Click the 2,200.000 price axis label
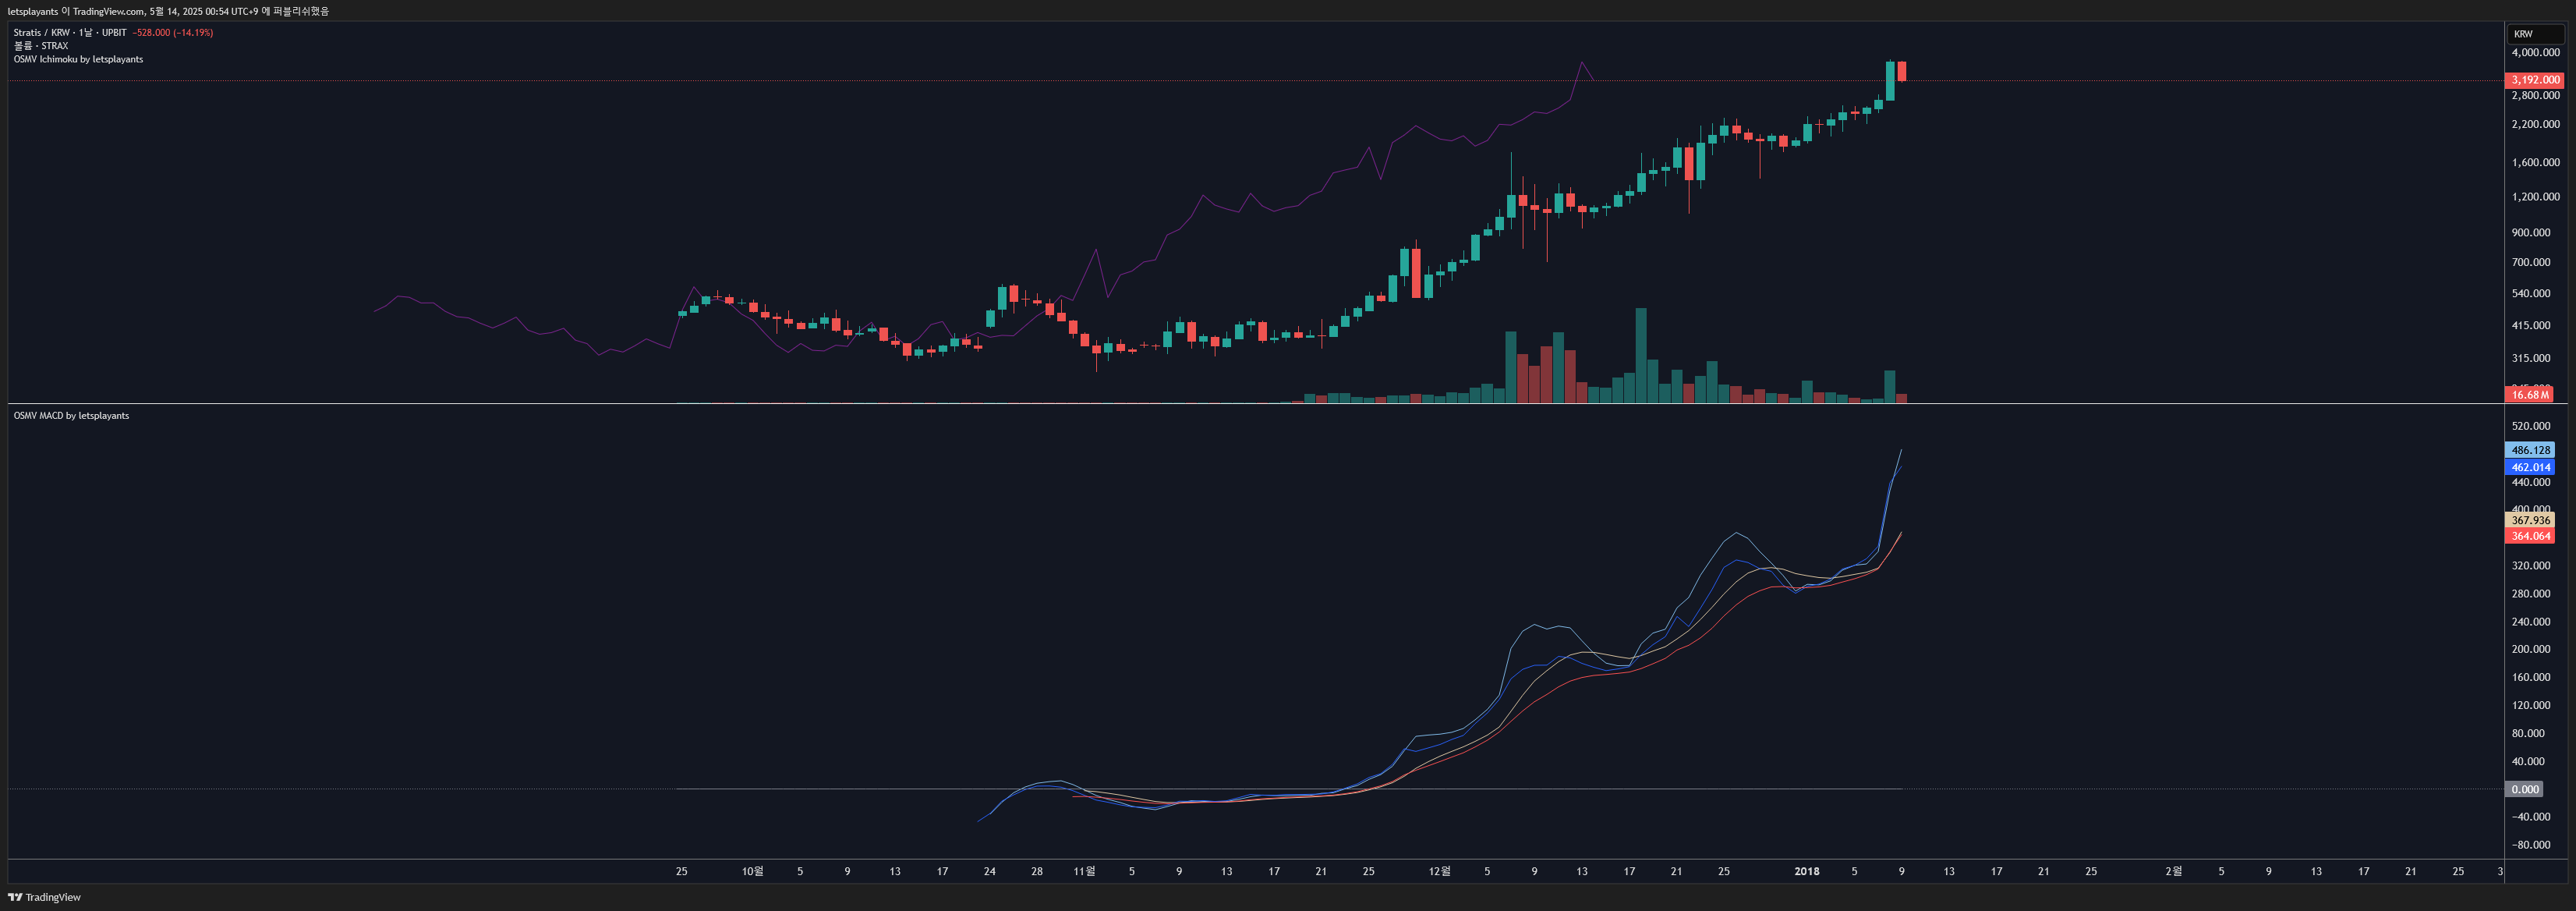This screenshot has width=2576, height=911. coord(2535,124)
